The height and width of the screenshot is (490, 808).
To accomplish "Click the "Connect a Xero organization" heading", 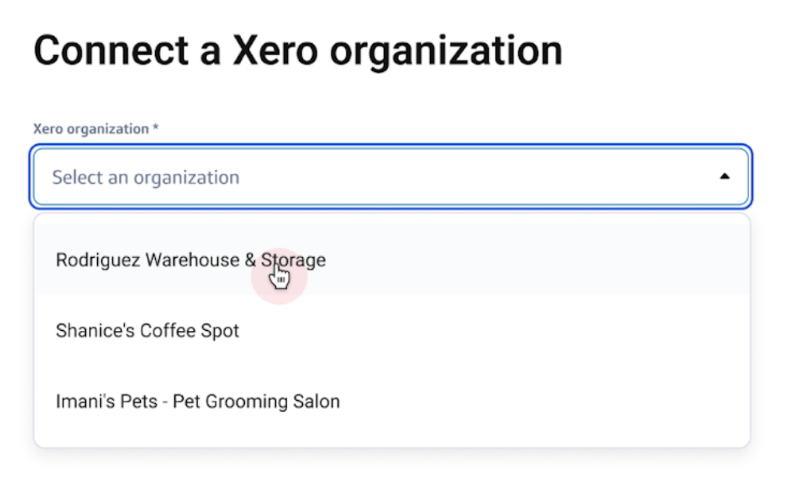I will pos(297,51).
